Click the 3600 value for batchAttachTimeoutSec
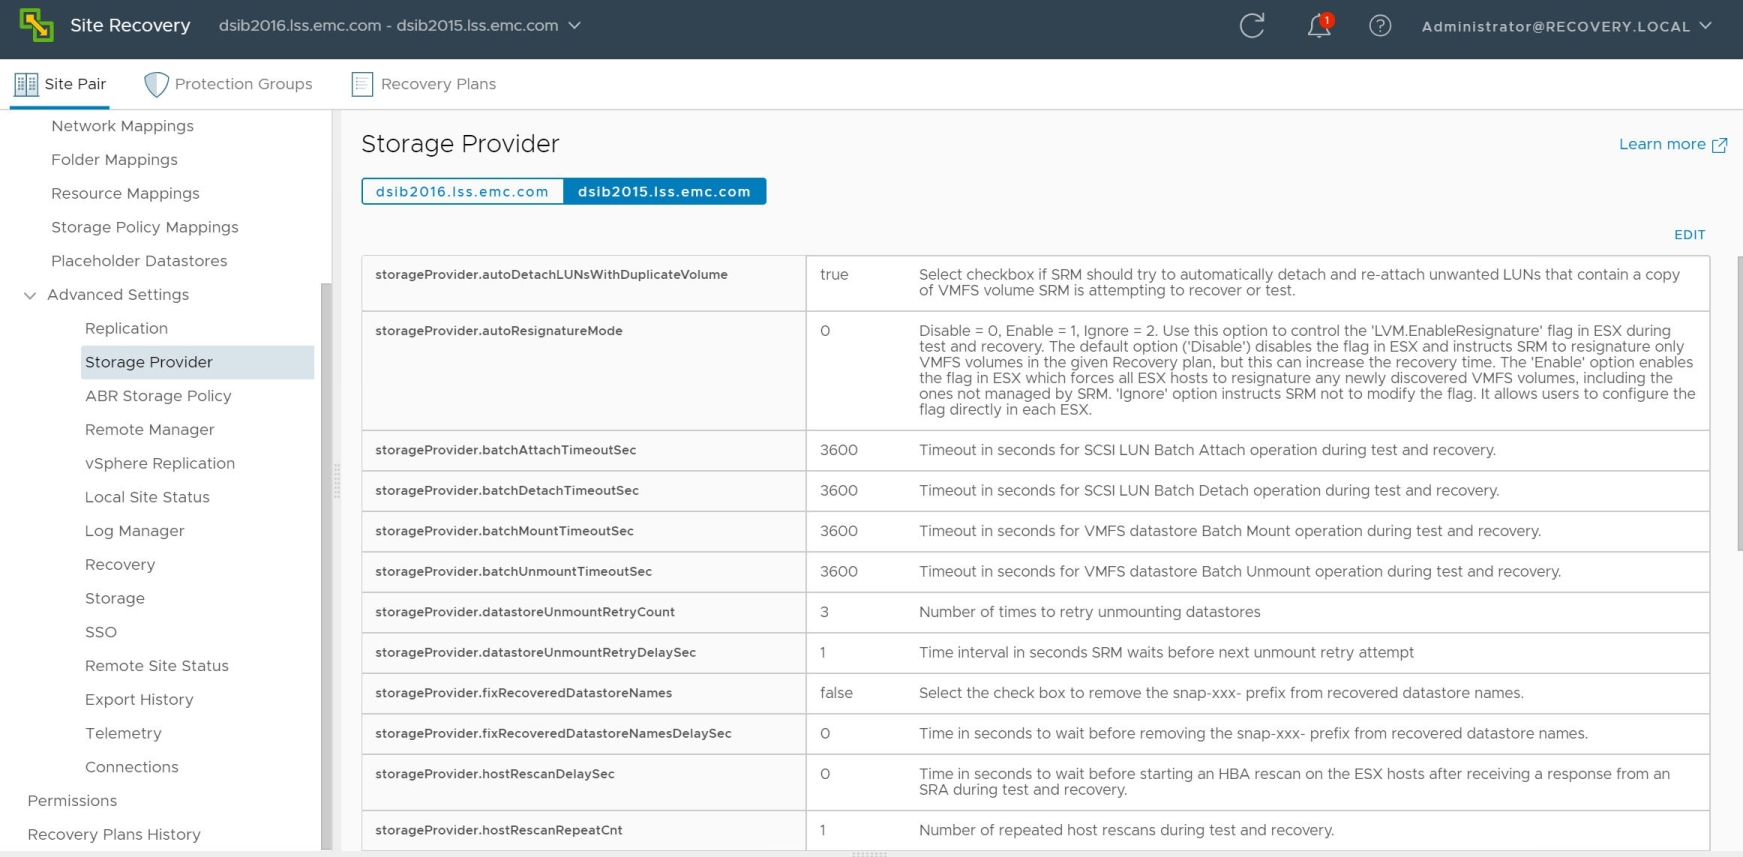 point(839,450)
